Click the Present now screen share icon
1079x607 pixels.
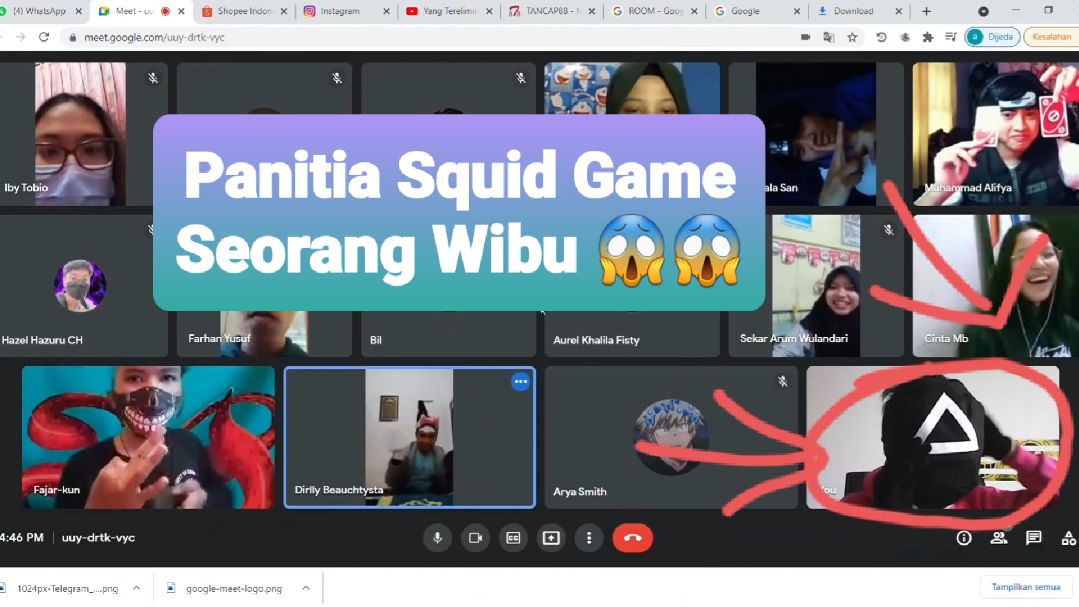pos(551,538)
